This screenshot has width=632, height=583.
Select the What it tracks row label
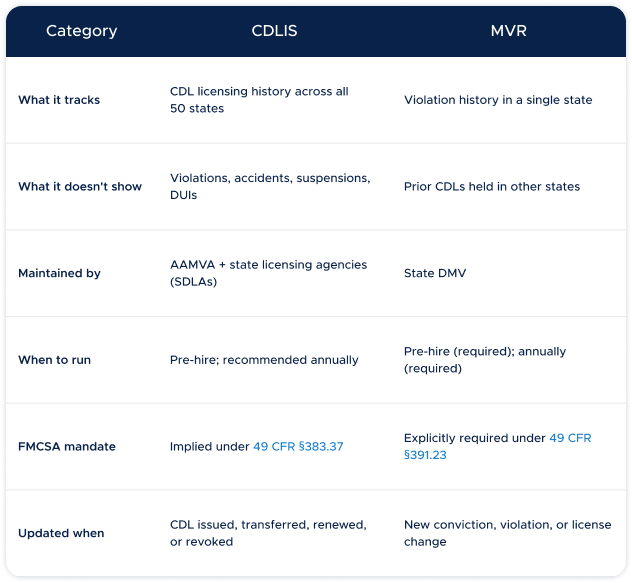(59, 100)
